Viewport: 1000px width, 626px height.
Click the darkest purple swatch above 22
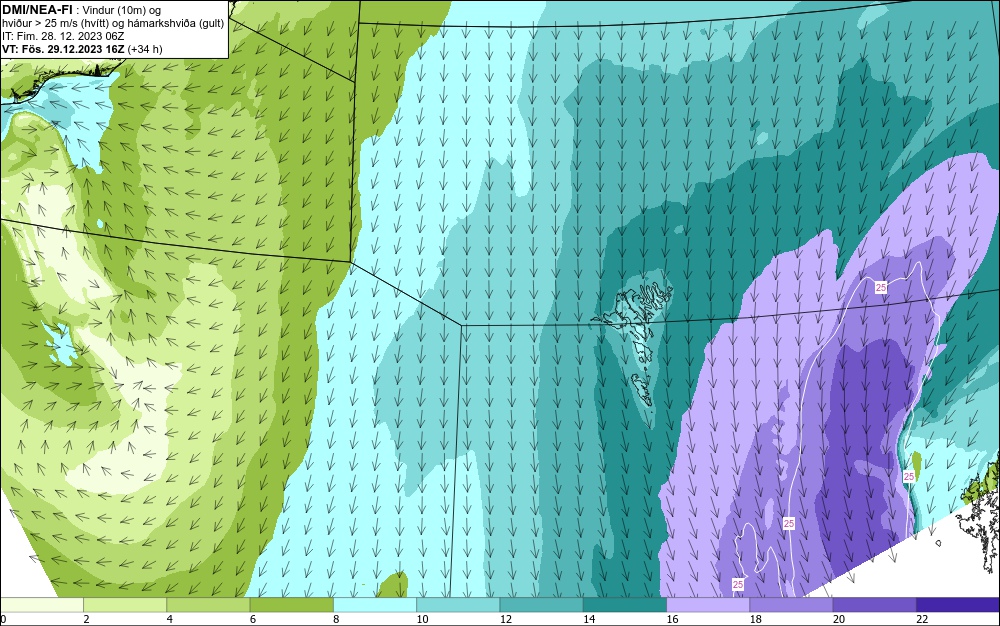pos(958,604)
